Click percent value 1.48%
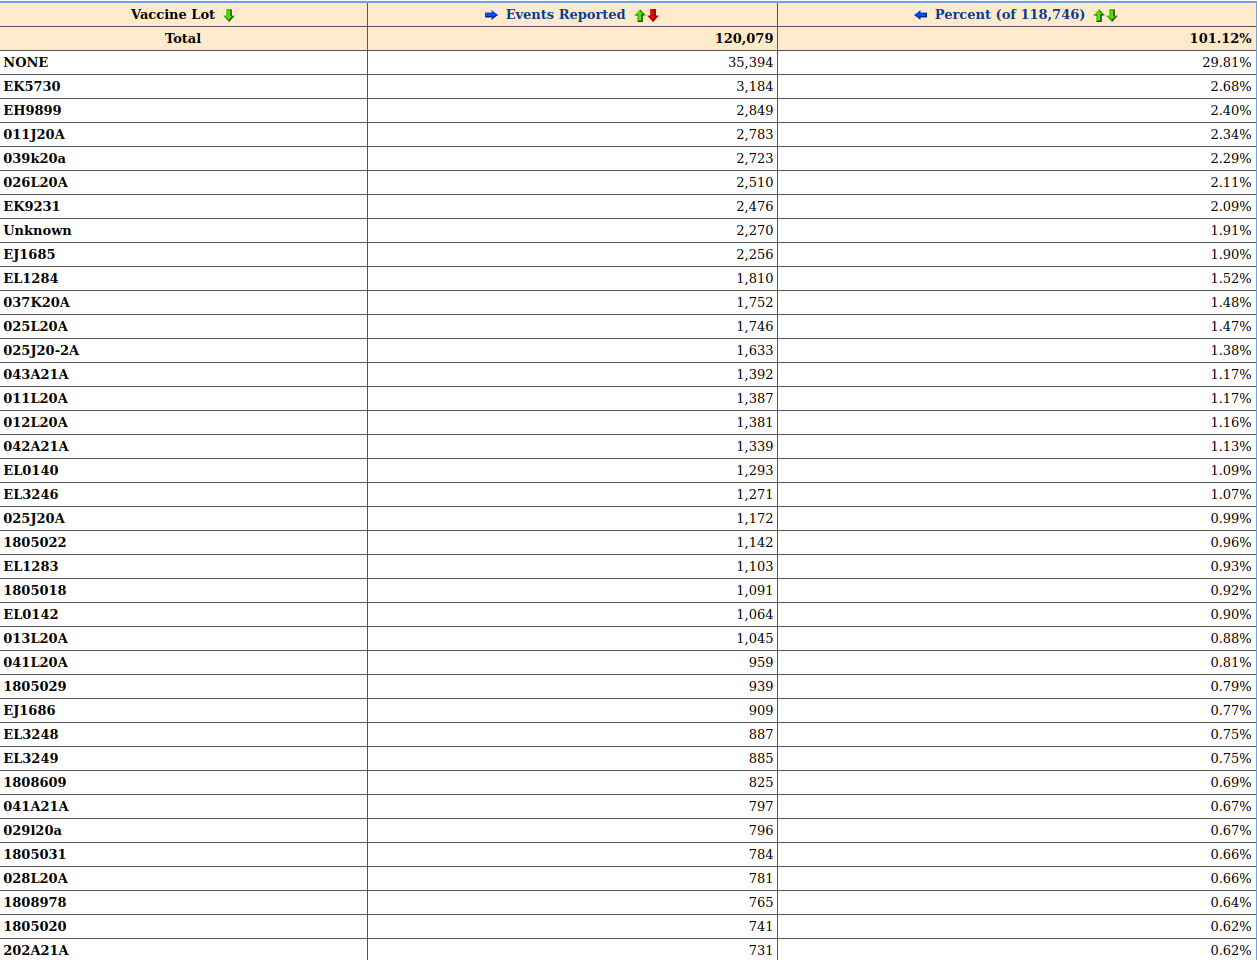The height and width of the screenshot is (960, 1257). pos(1231,302)
